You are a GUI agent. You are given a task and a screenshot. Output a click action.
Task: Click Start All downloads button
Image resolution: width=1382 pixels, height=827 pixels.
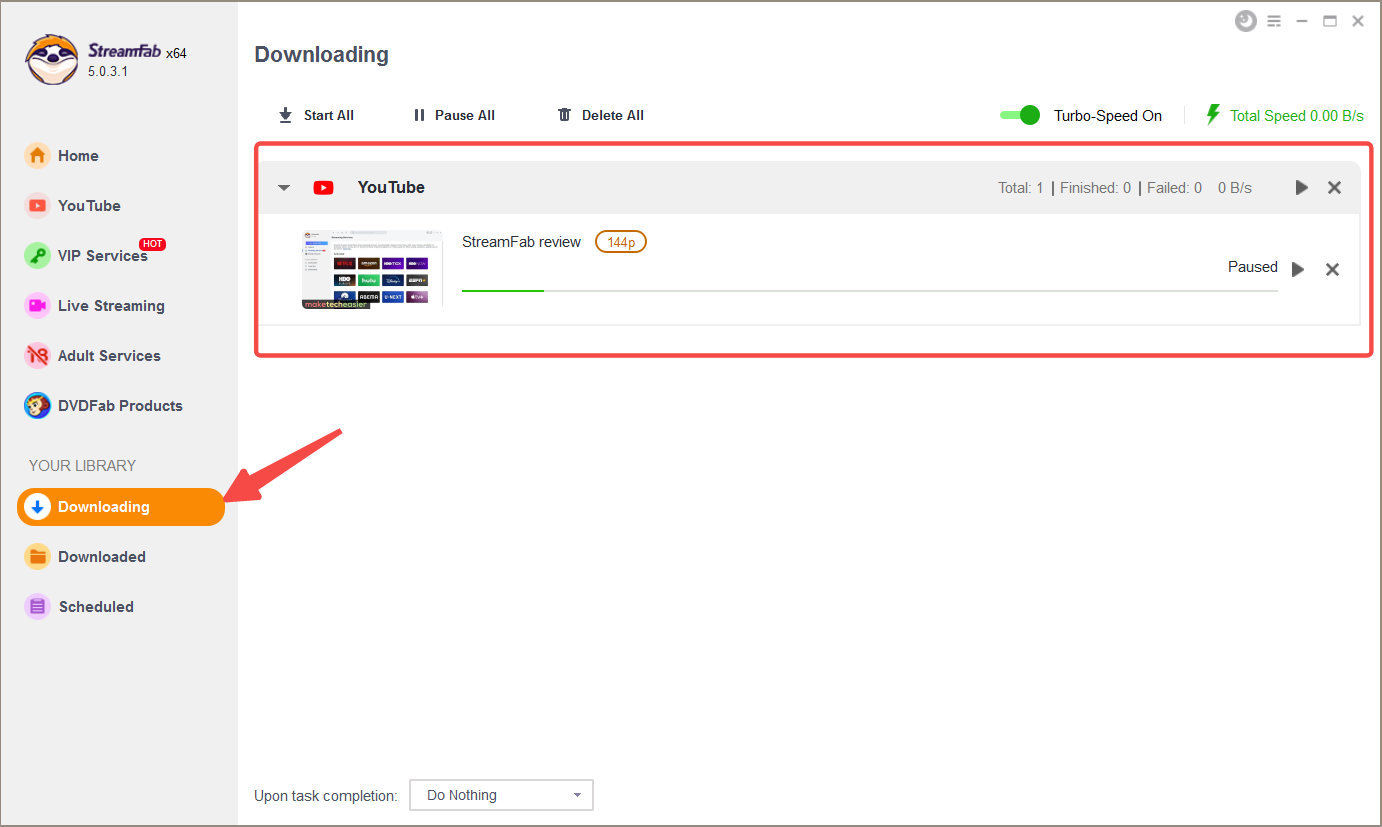[x=316, y=116]
